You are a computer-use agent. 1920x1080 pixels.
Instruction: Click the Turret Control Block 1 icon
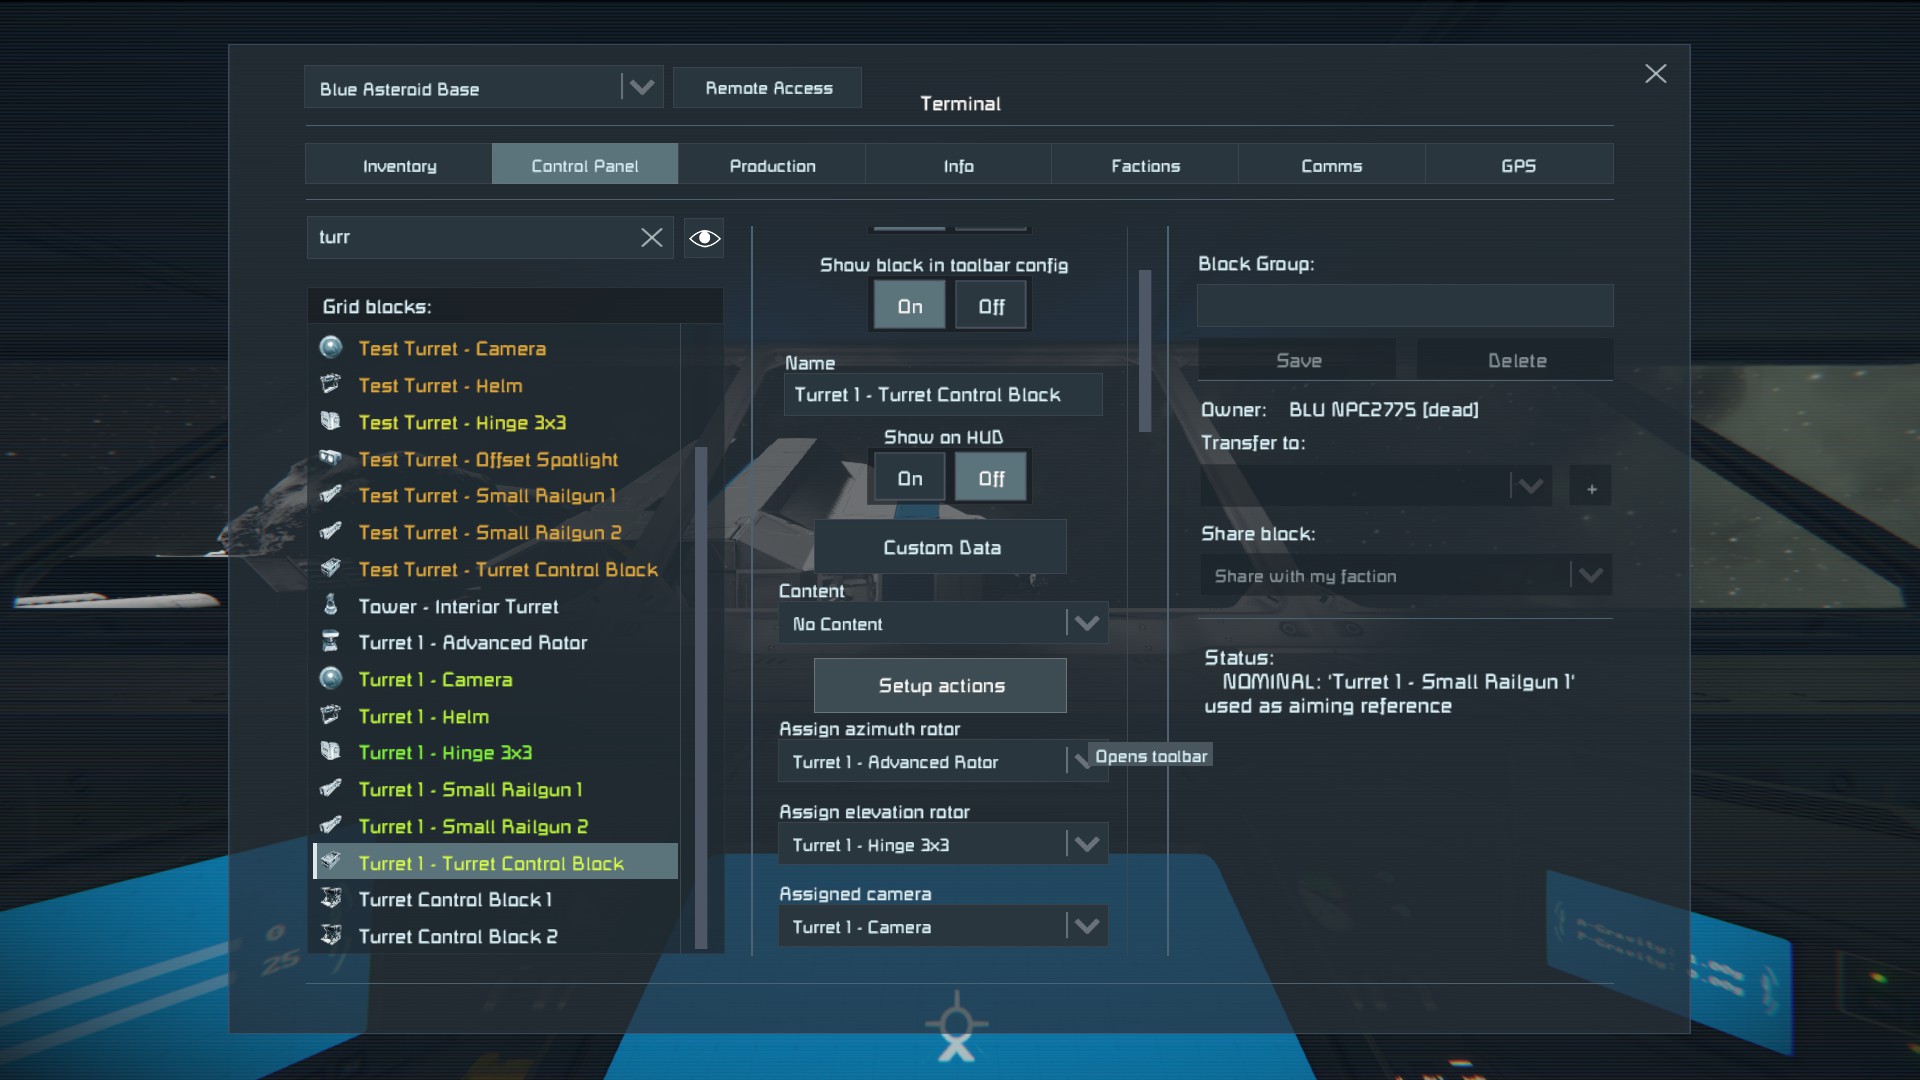pos(331,899)
